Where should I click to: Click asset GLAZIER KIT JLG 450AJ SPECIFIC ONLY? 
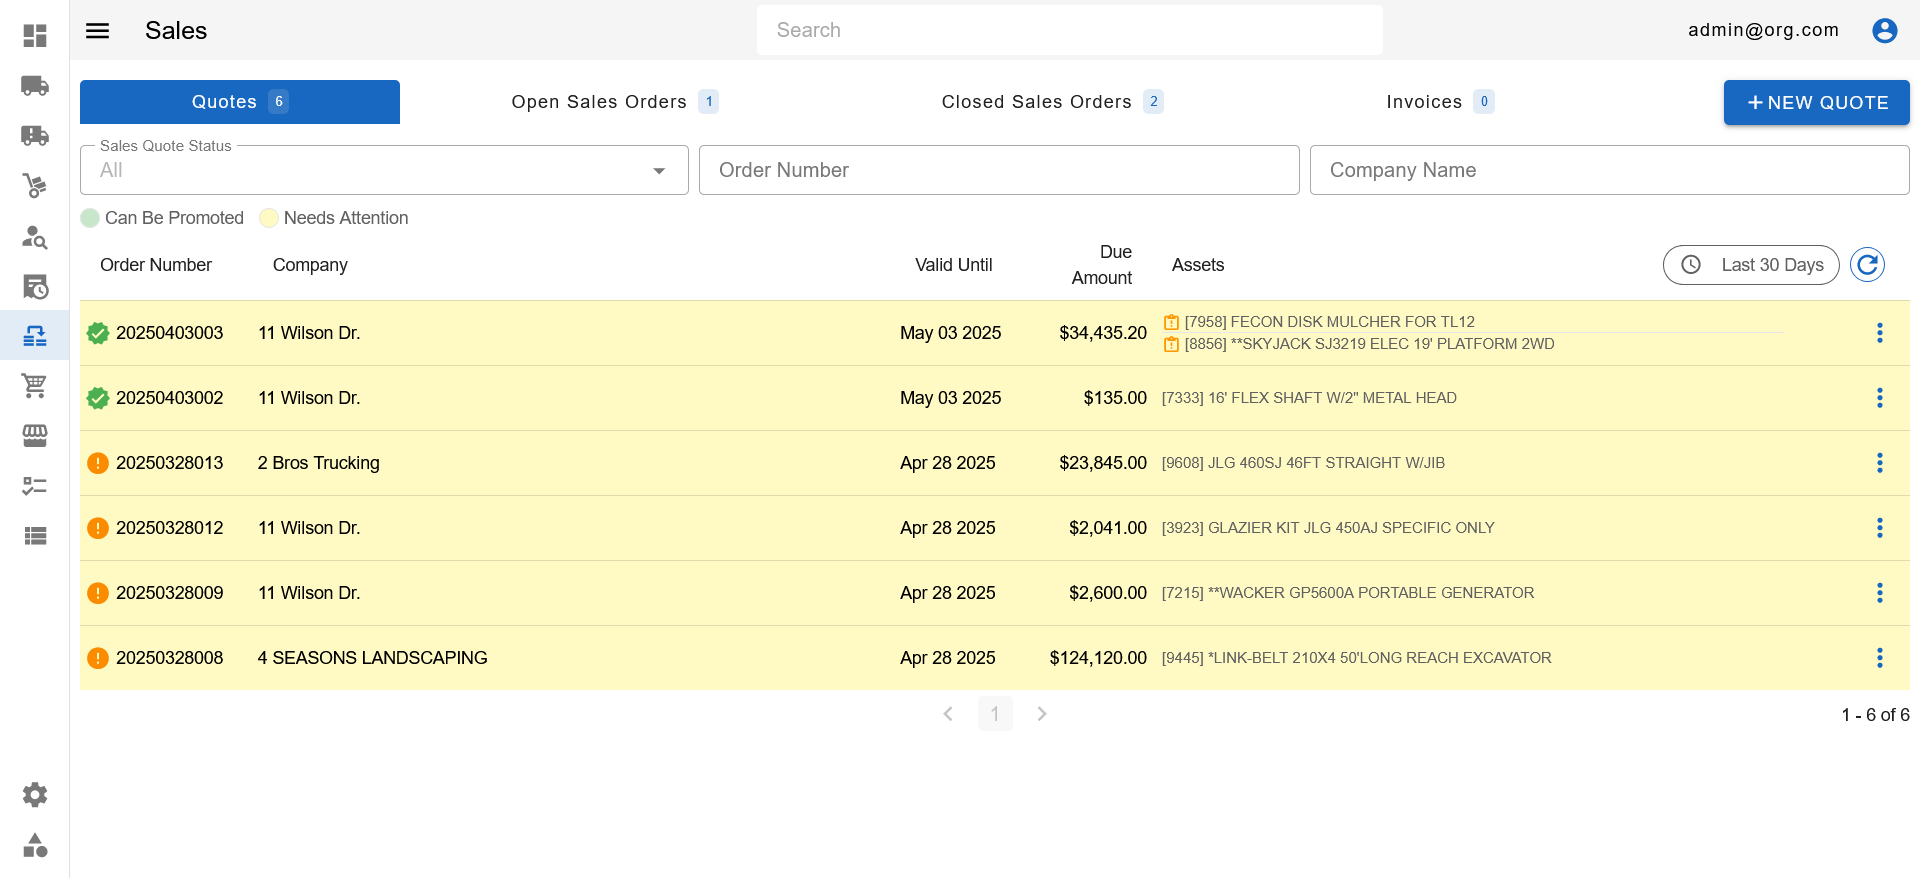click(x=1328, y=528)
